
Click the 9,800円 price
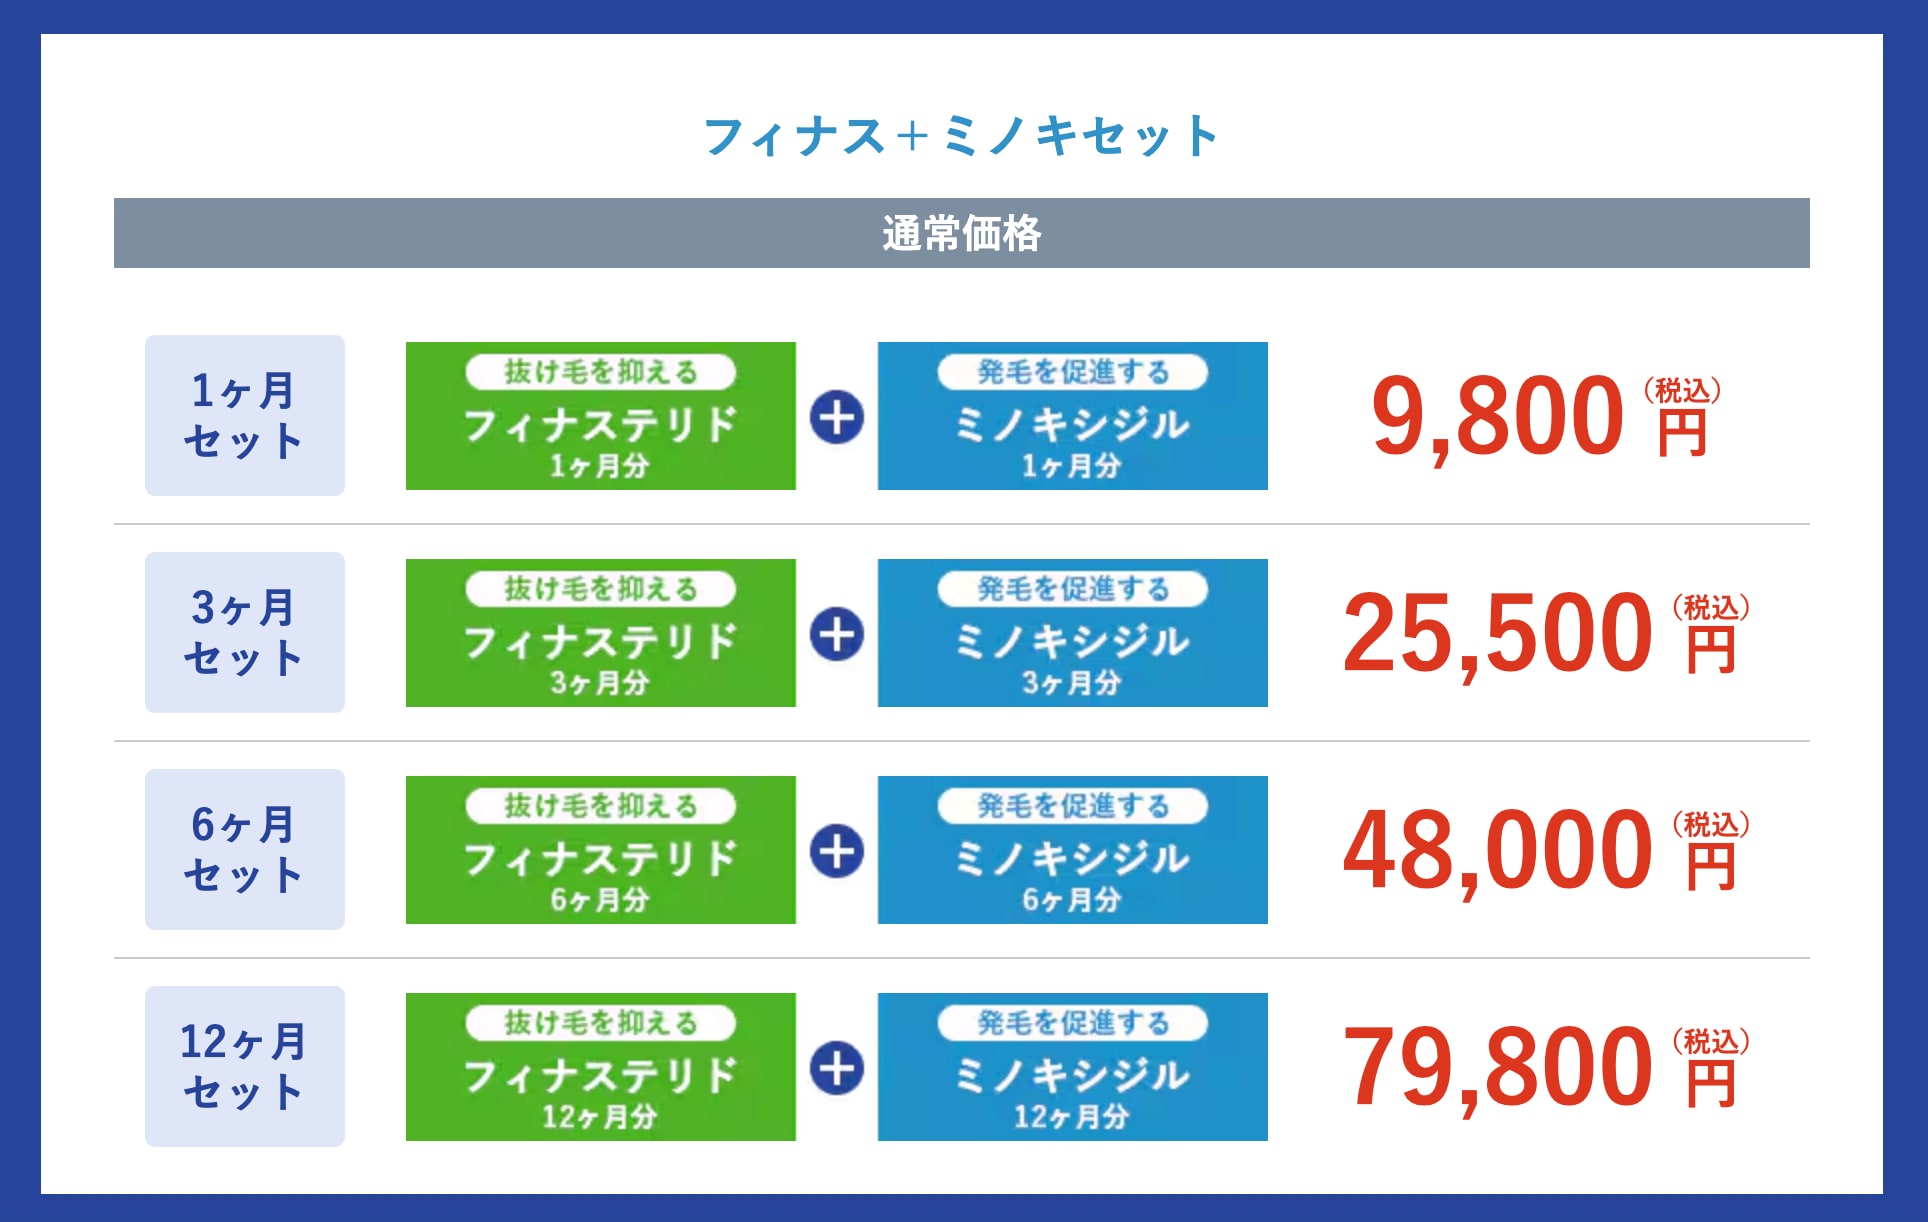(x=1540, y=416)
